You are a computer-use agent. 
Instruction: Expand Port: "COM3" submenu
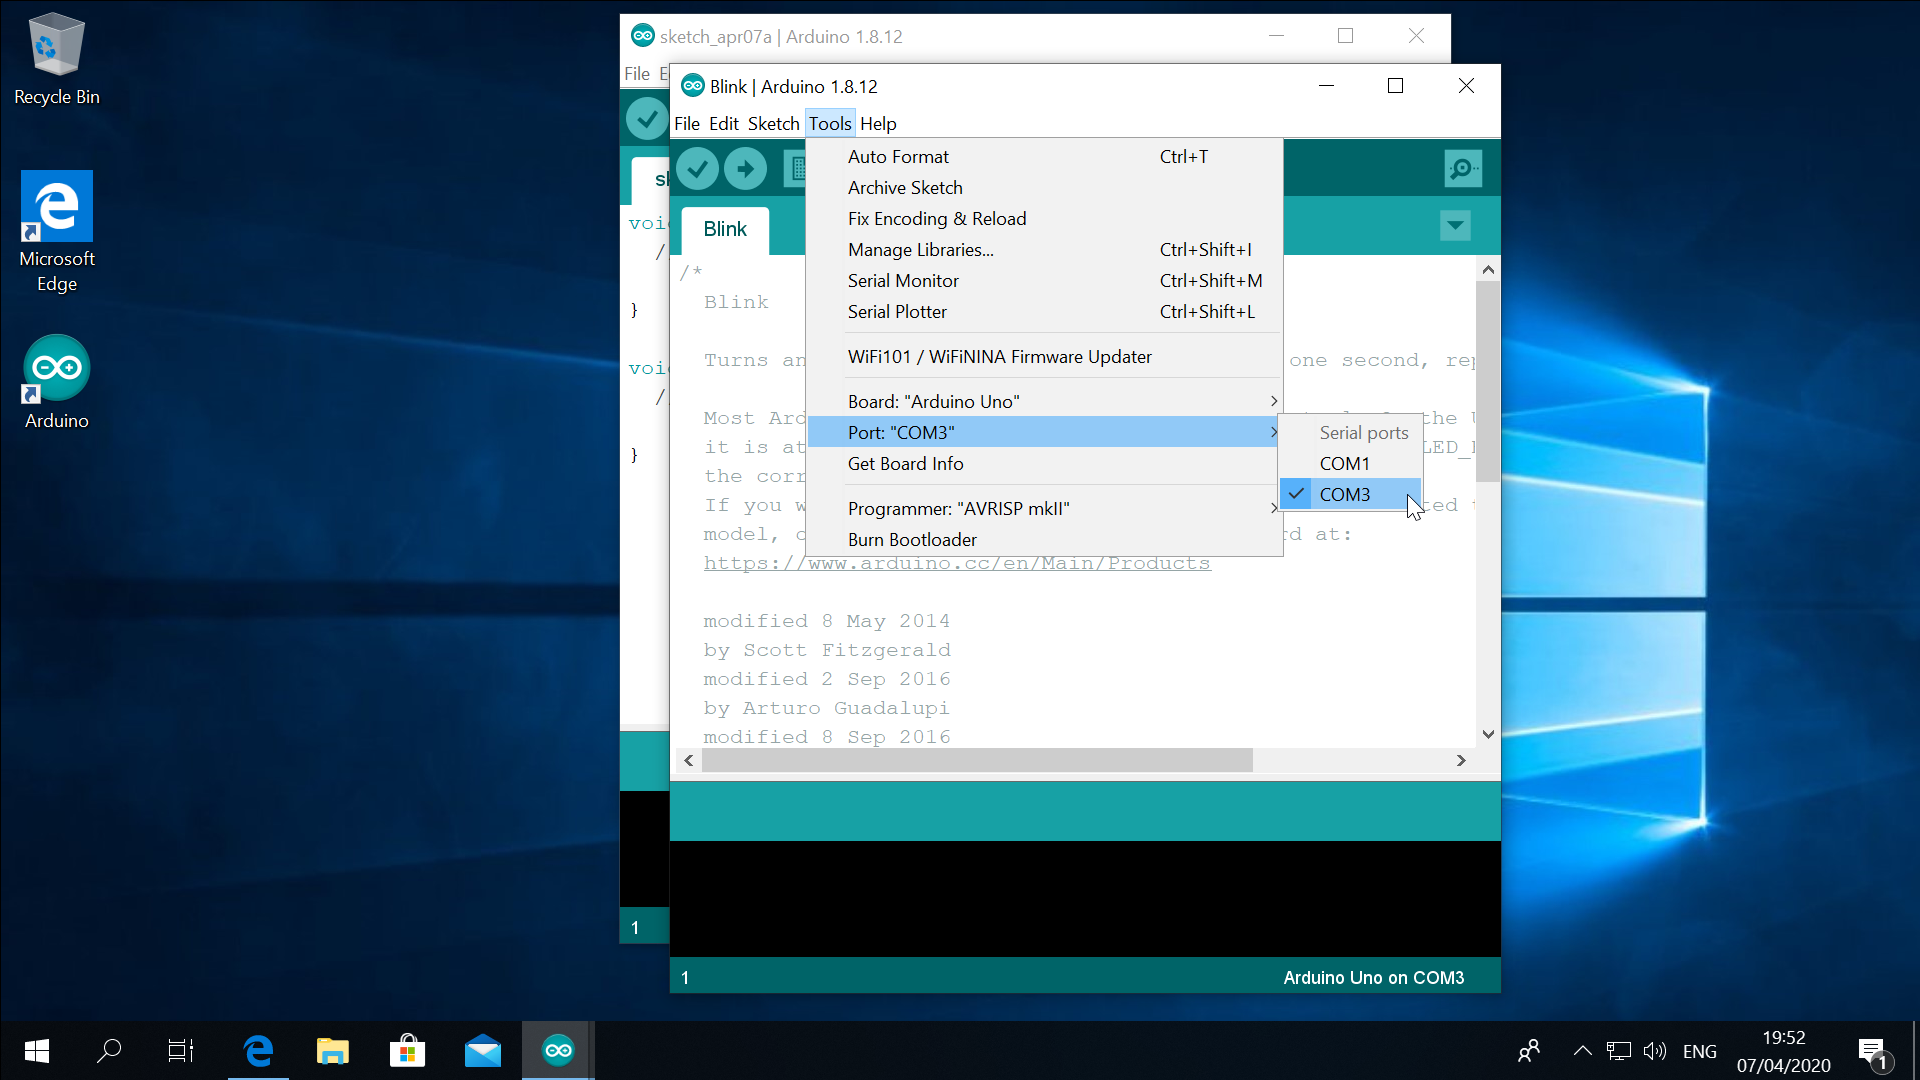pyautogui.click(x=1044, y=433)
